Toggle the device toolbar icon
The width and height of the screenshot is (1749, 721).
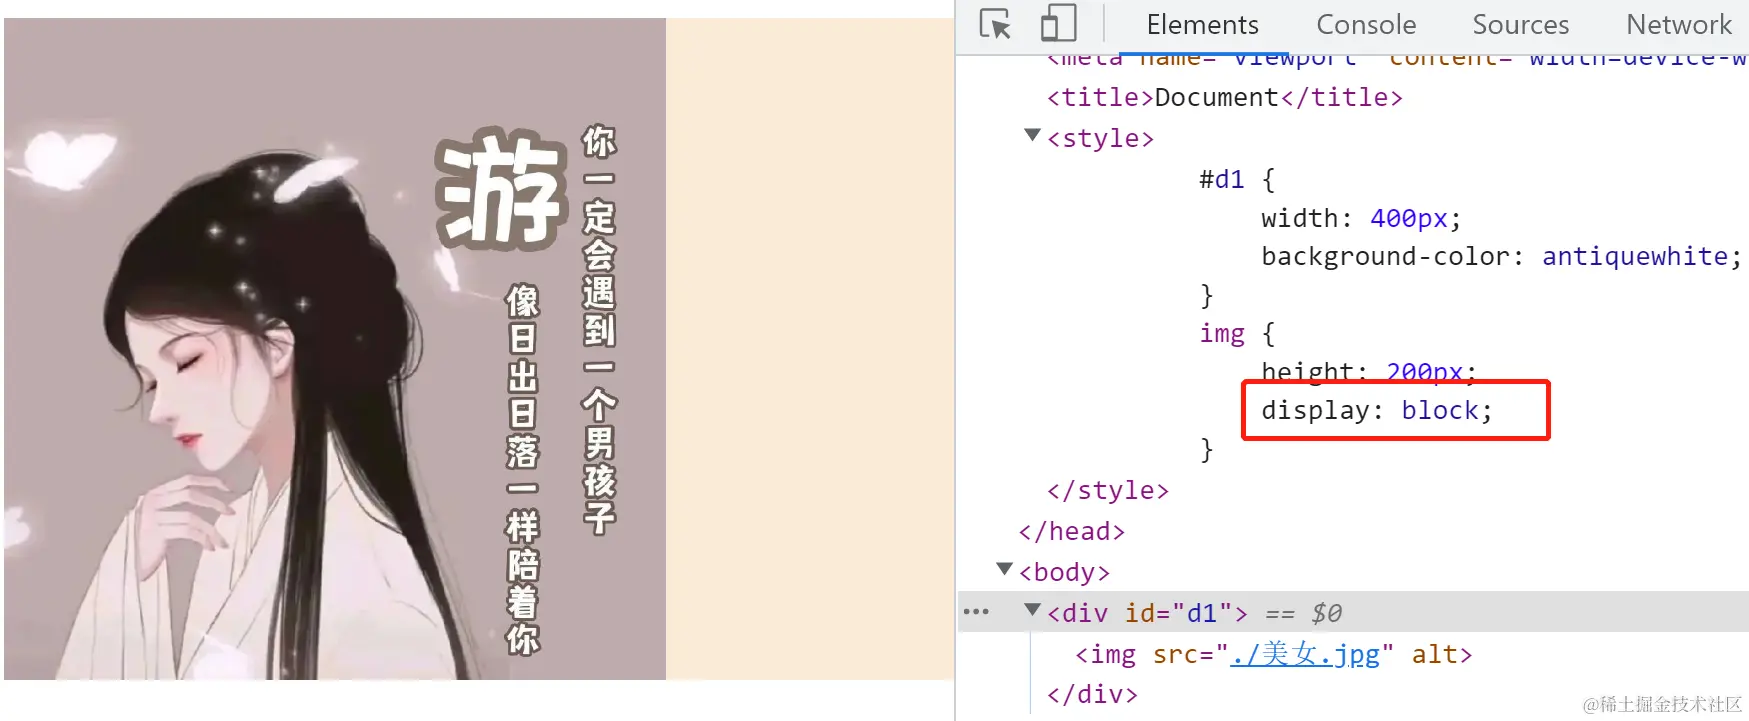click(x=1058, y=24)
